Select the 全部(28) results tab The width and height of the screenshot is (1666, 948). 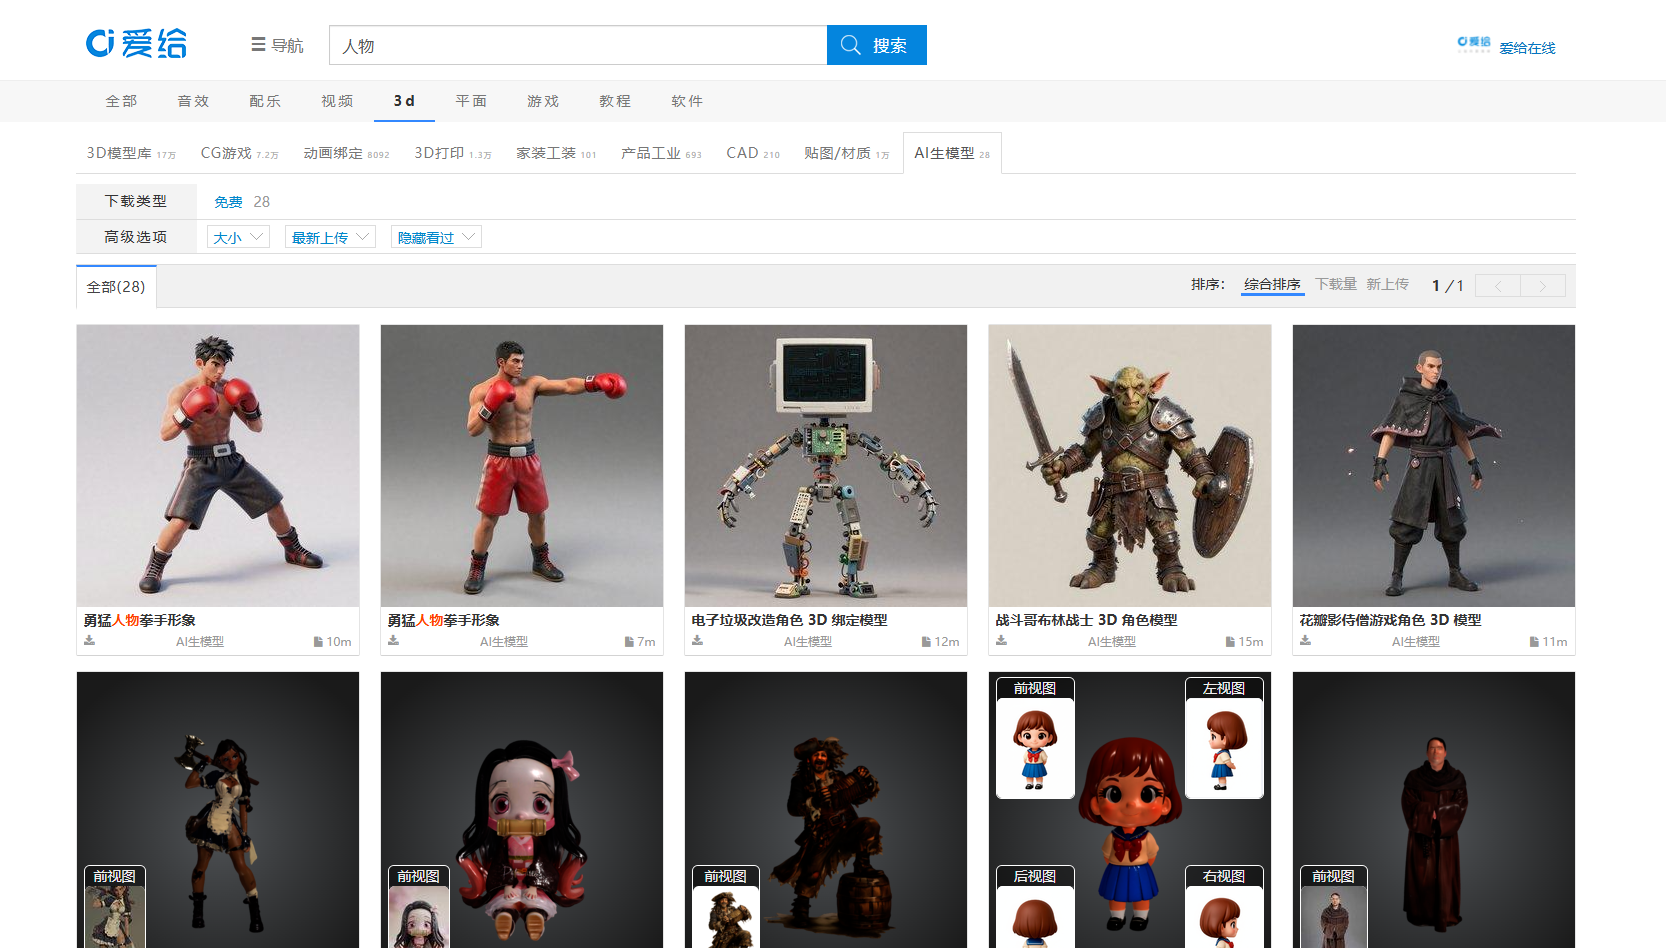pyautogui.click(x=116, y=287)
